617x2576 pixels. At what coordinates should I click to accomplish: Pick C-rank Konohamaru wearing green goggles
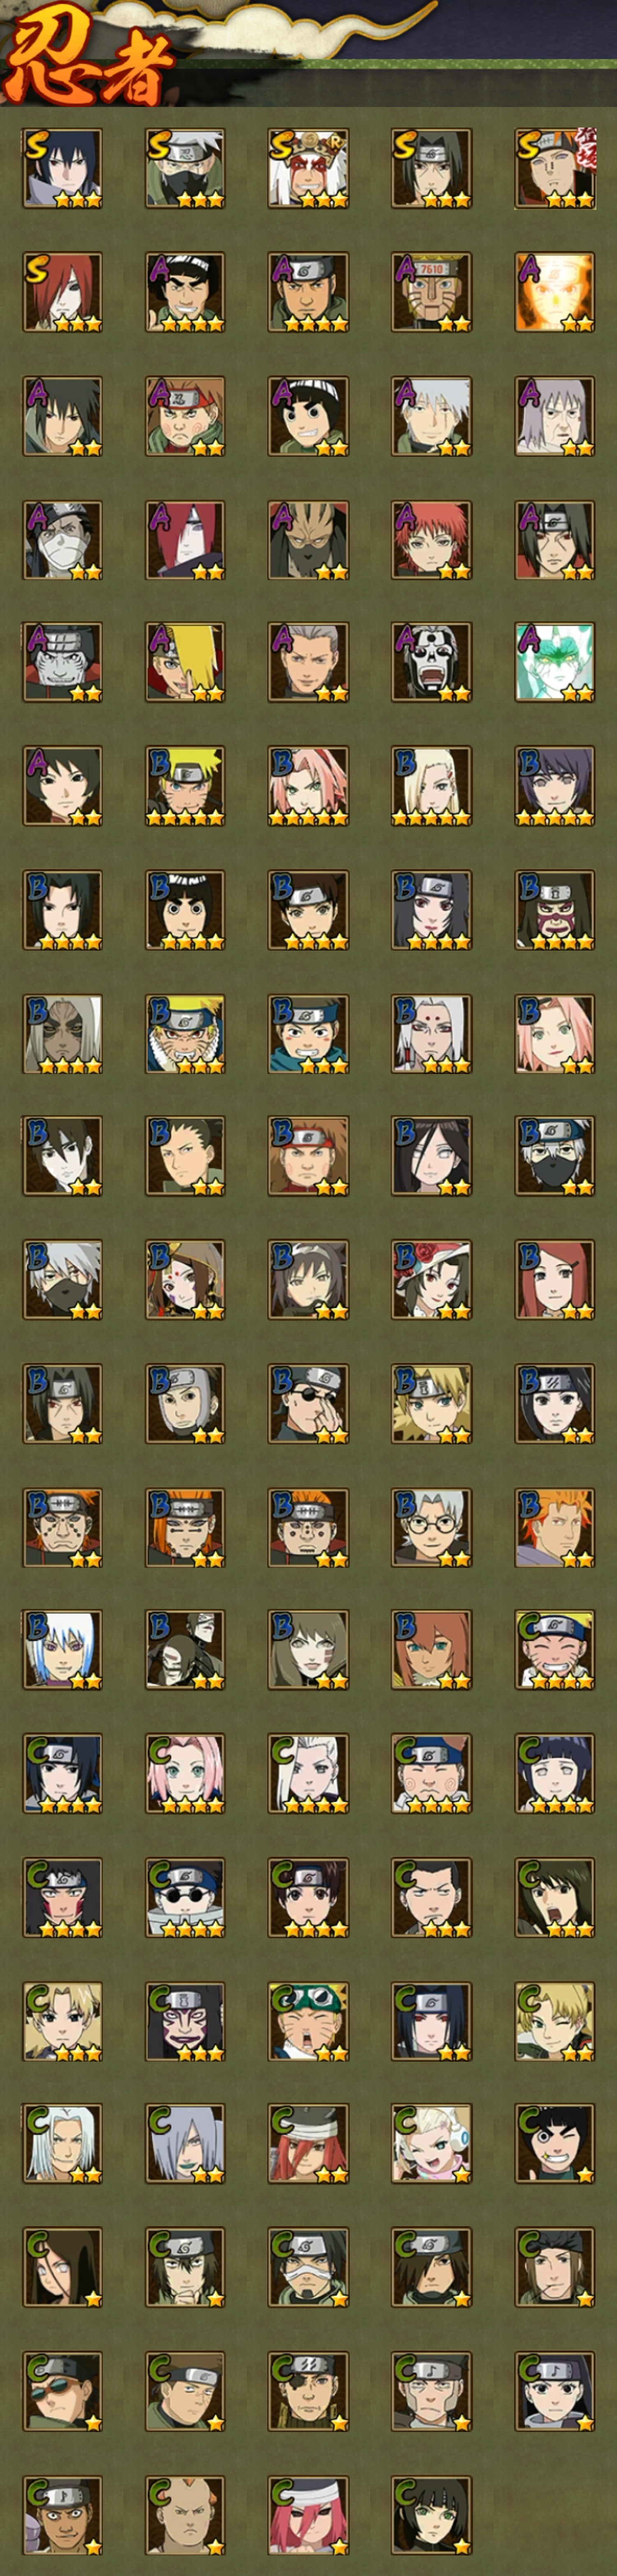point(308,2021)
